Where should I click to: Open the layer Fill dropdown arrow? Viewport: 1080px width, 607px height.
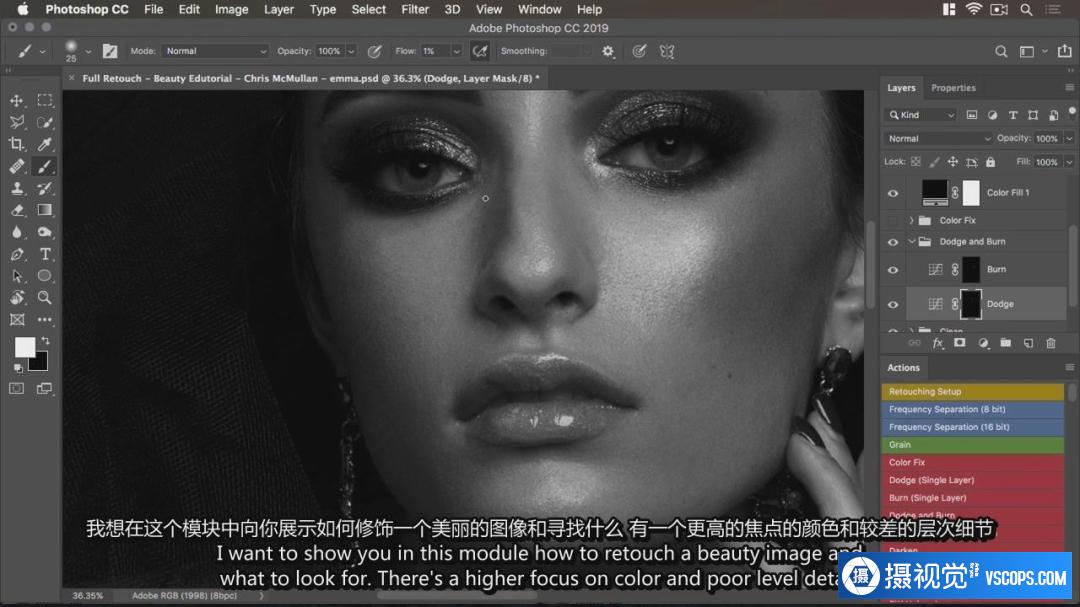tap(1069, 162)
